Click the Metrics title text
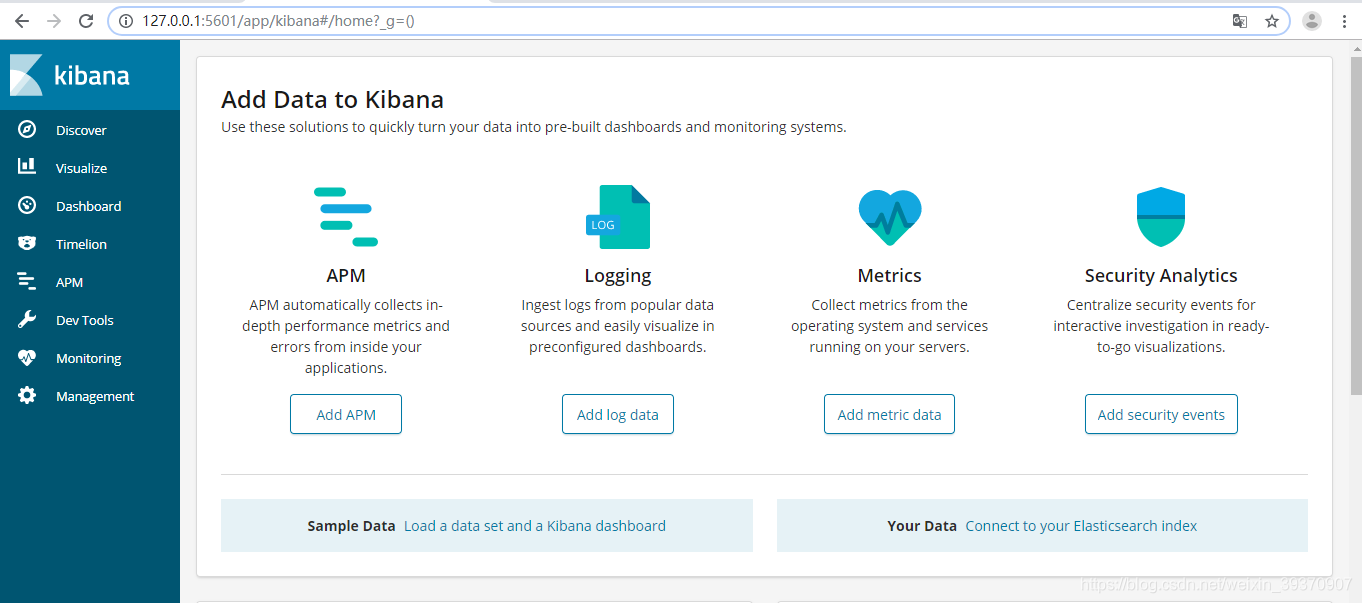The image size is (1362, 603). tap(890, 275)
